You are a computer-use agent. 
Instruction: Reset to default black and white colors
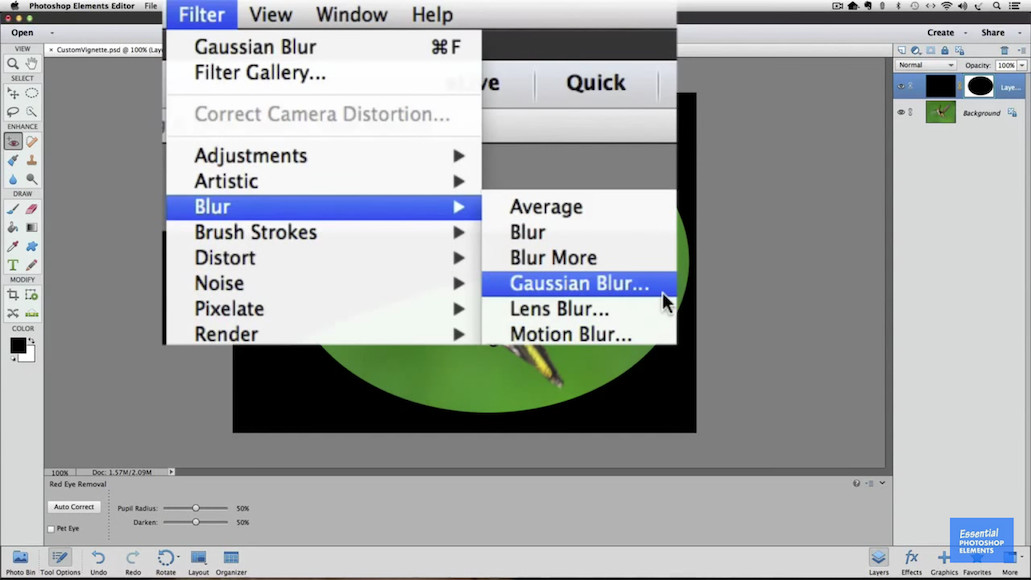(x=12, y=359)
